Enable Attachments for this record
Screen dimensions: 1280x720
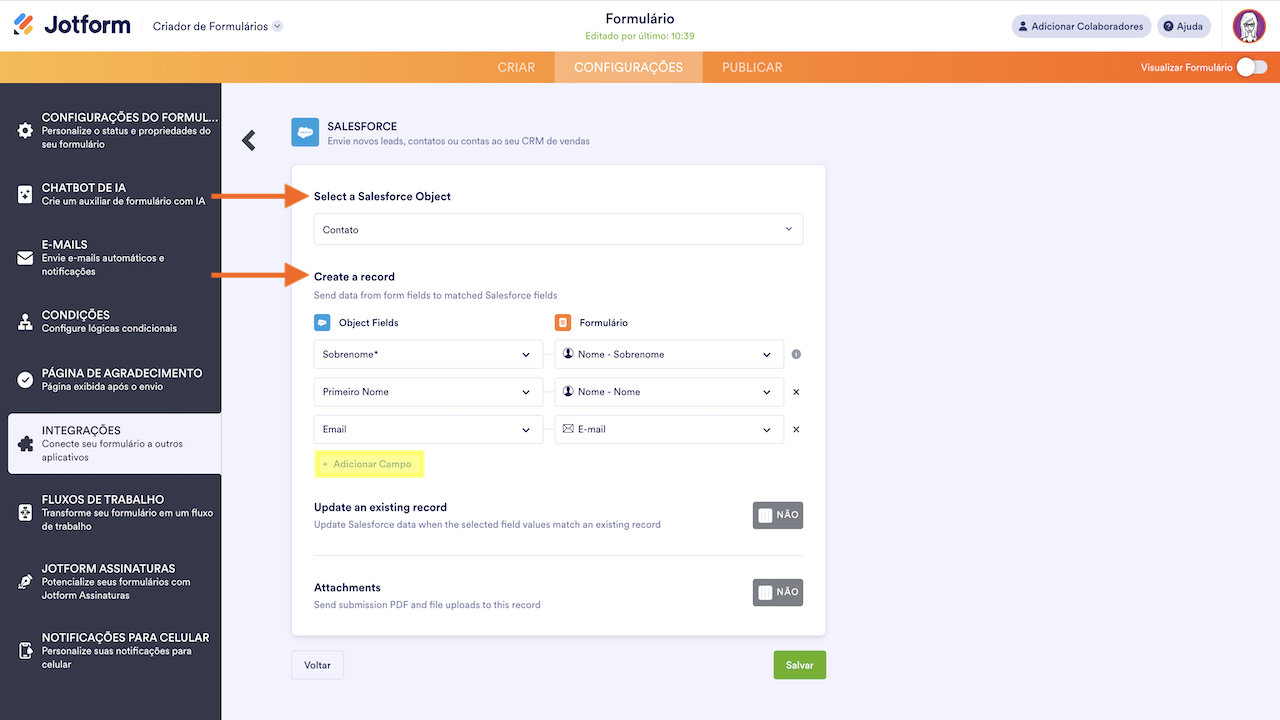pos(778,592)
